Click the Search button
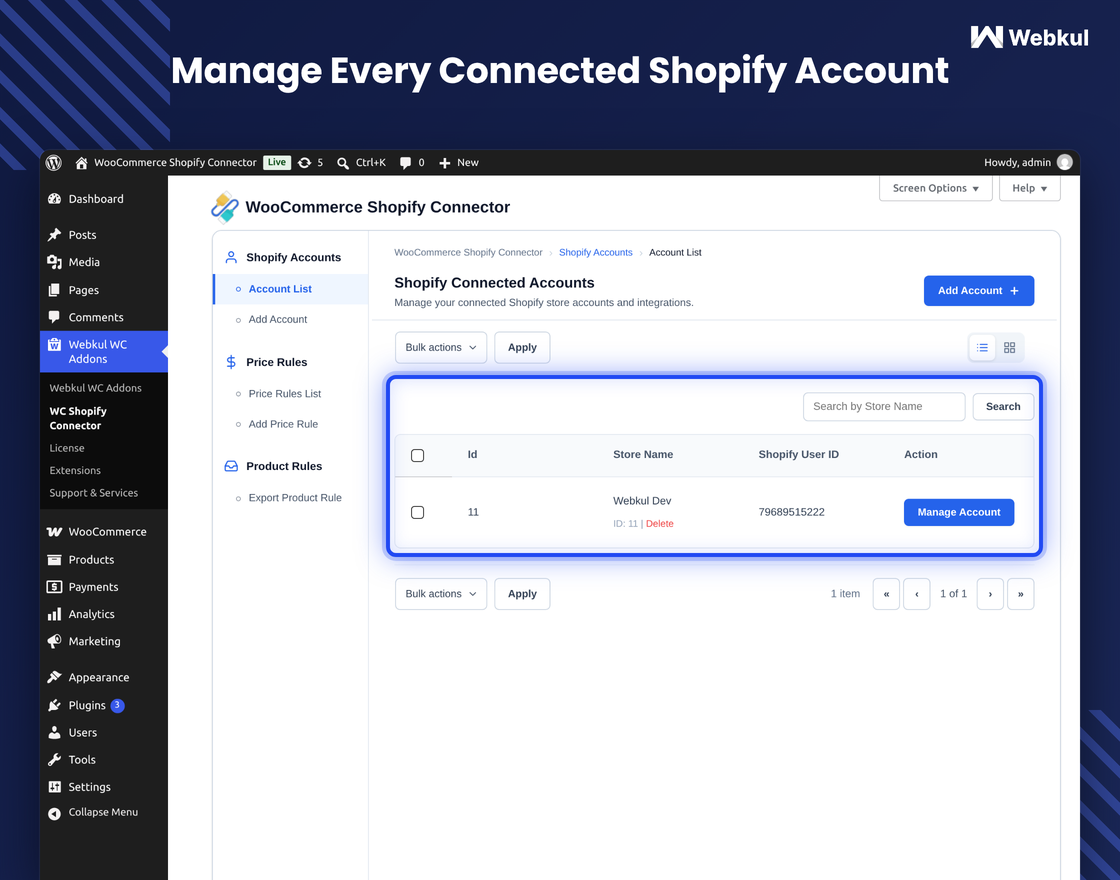 pos(1003,406)
